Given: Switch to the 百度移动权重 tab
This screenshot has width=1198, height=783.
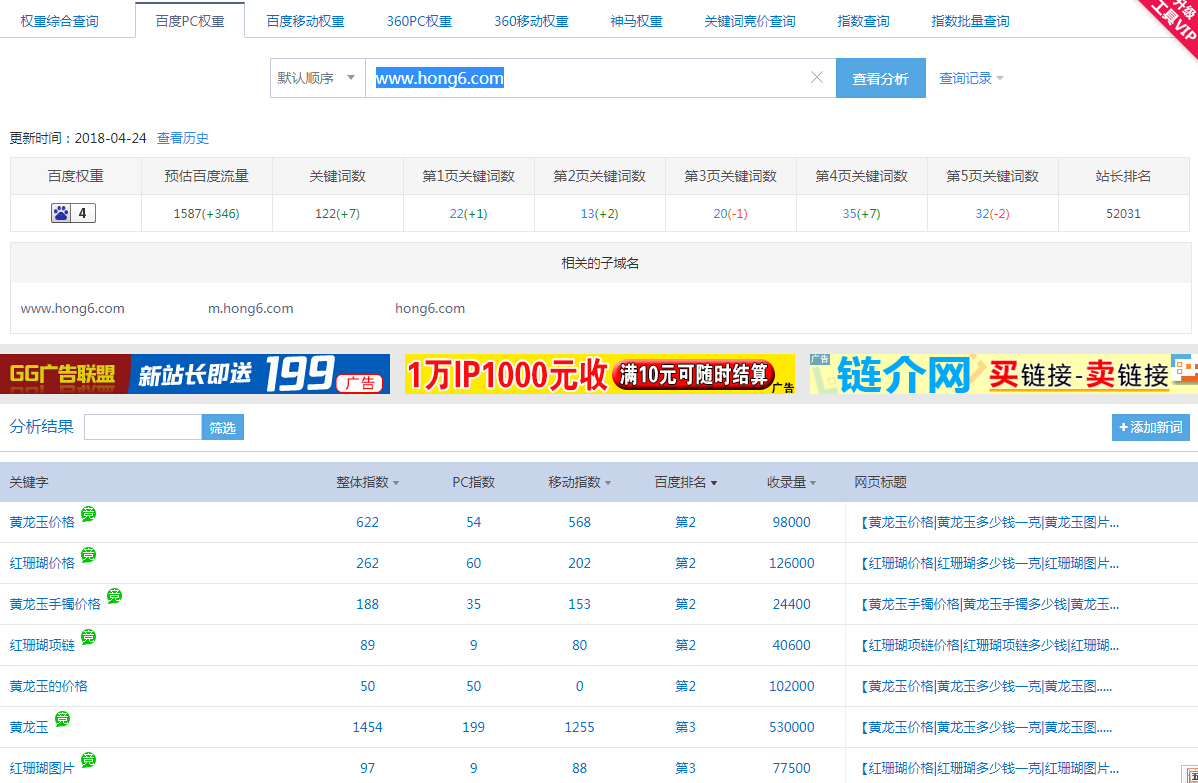Looking at the screenshot, I should pyautogui.click(x=305, y=21).
